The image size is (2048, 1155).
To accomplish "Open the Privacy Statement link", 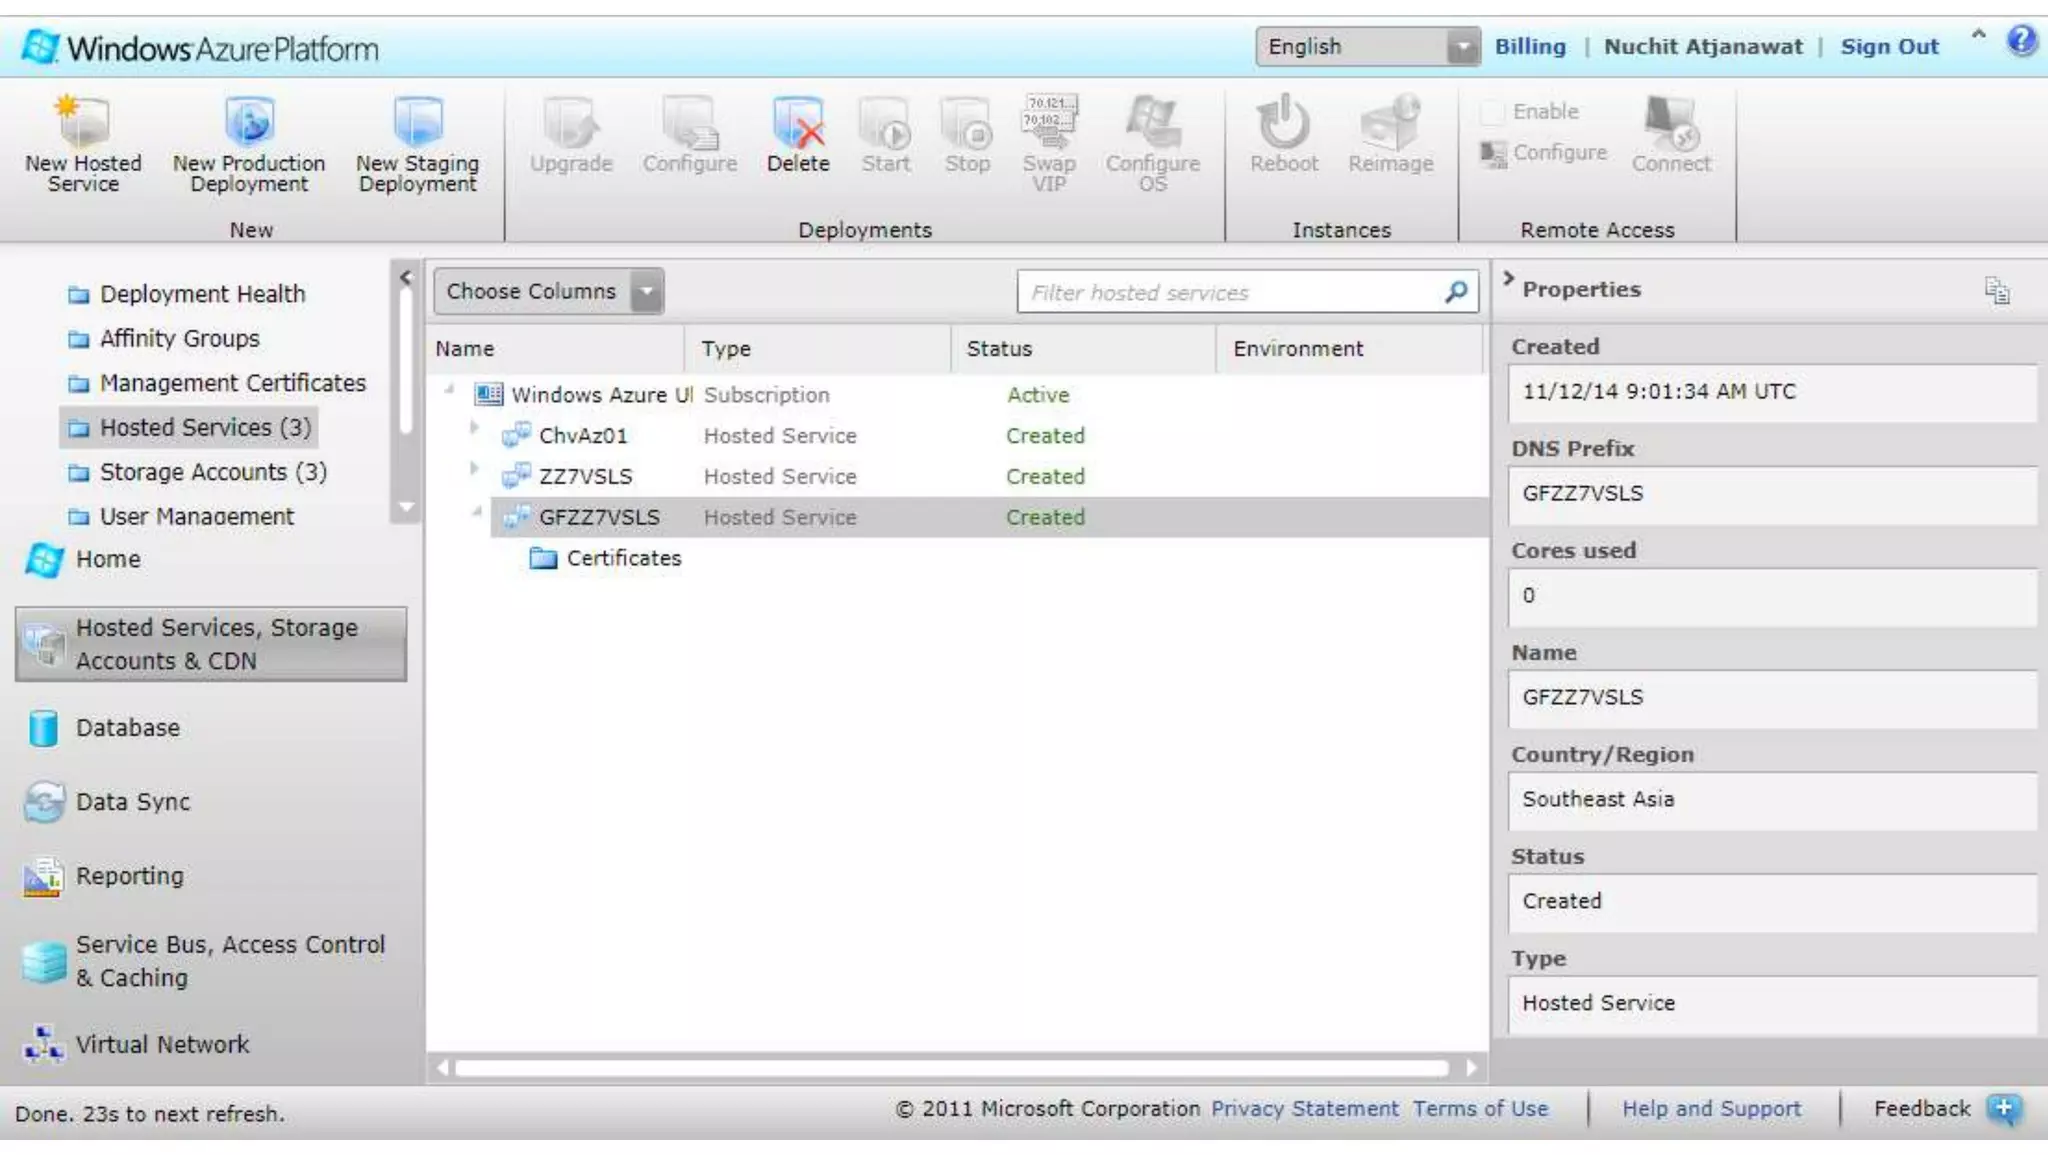I will tap(1304, 1108).
